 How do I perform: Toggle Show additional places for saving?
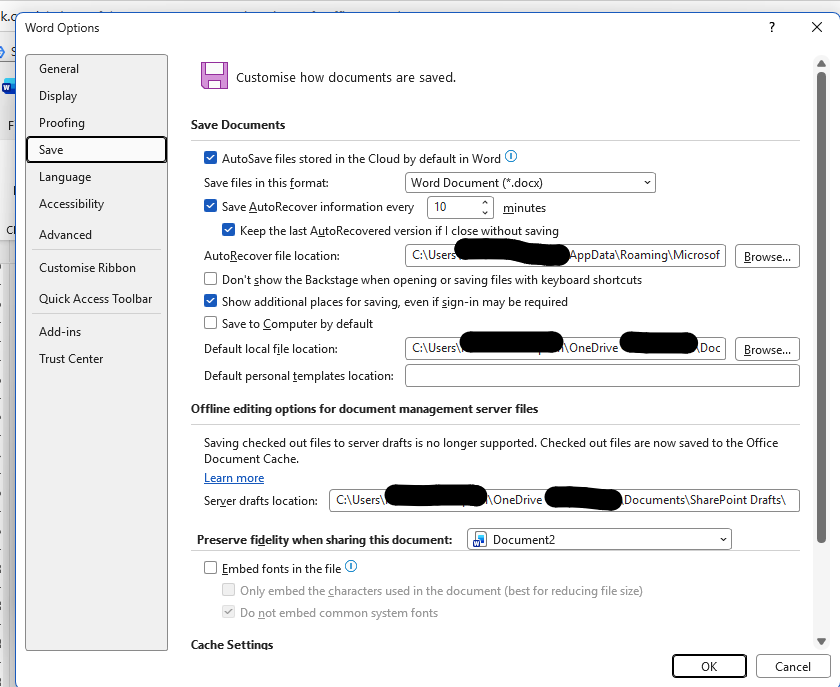click(x=211, y=301)
